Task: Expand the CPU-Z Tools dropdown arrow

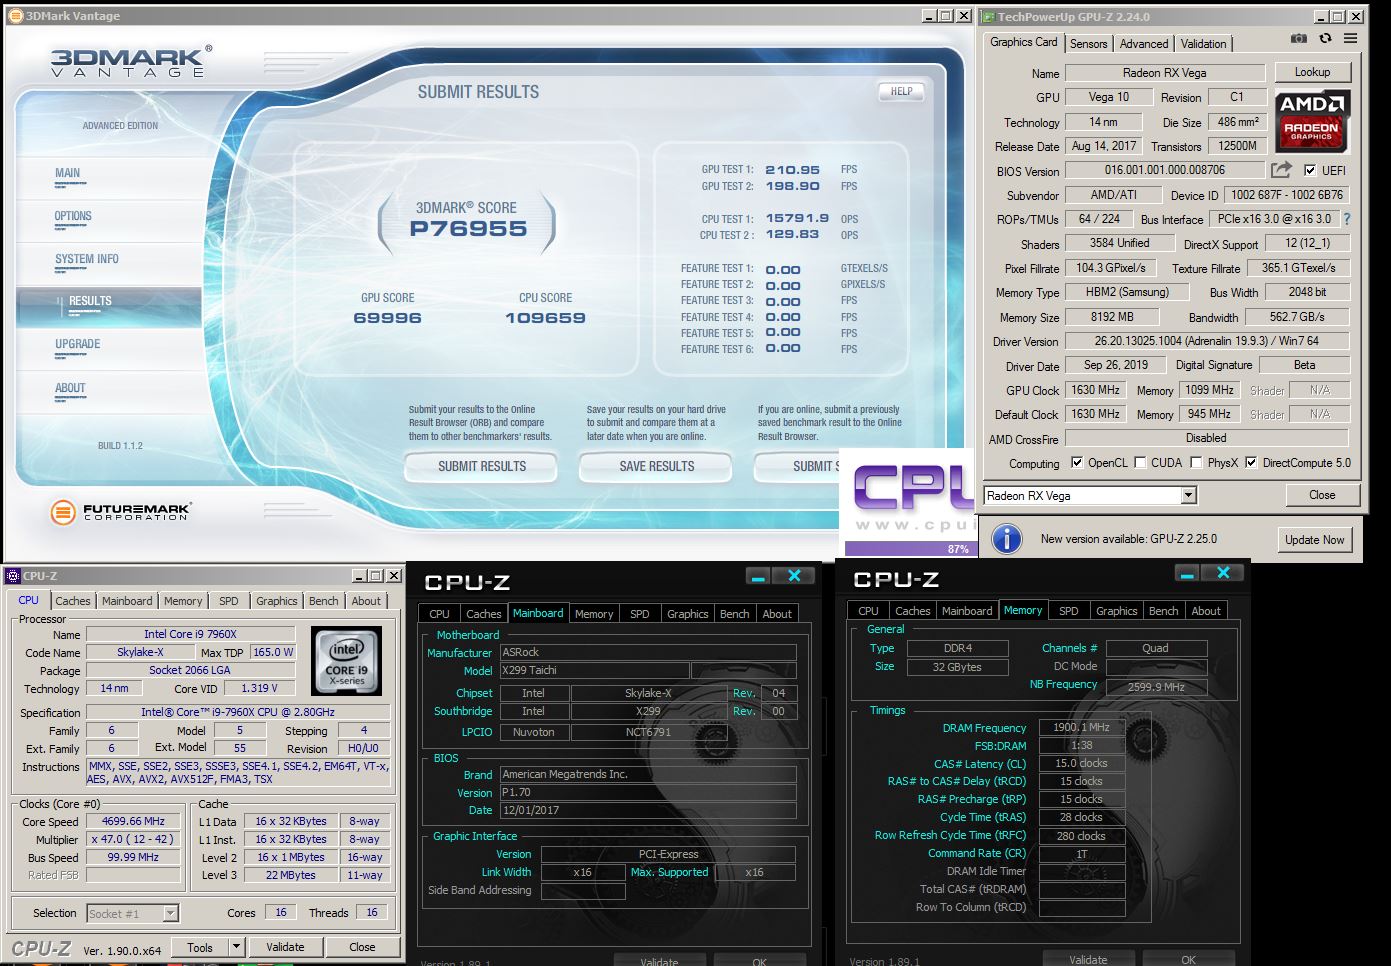Action: 236,947
